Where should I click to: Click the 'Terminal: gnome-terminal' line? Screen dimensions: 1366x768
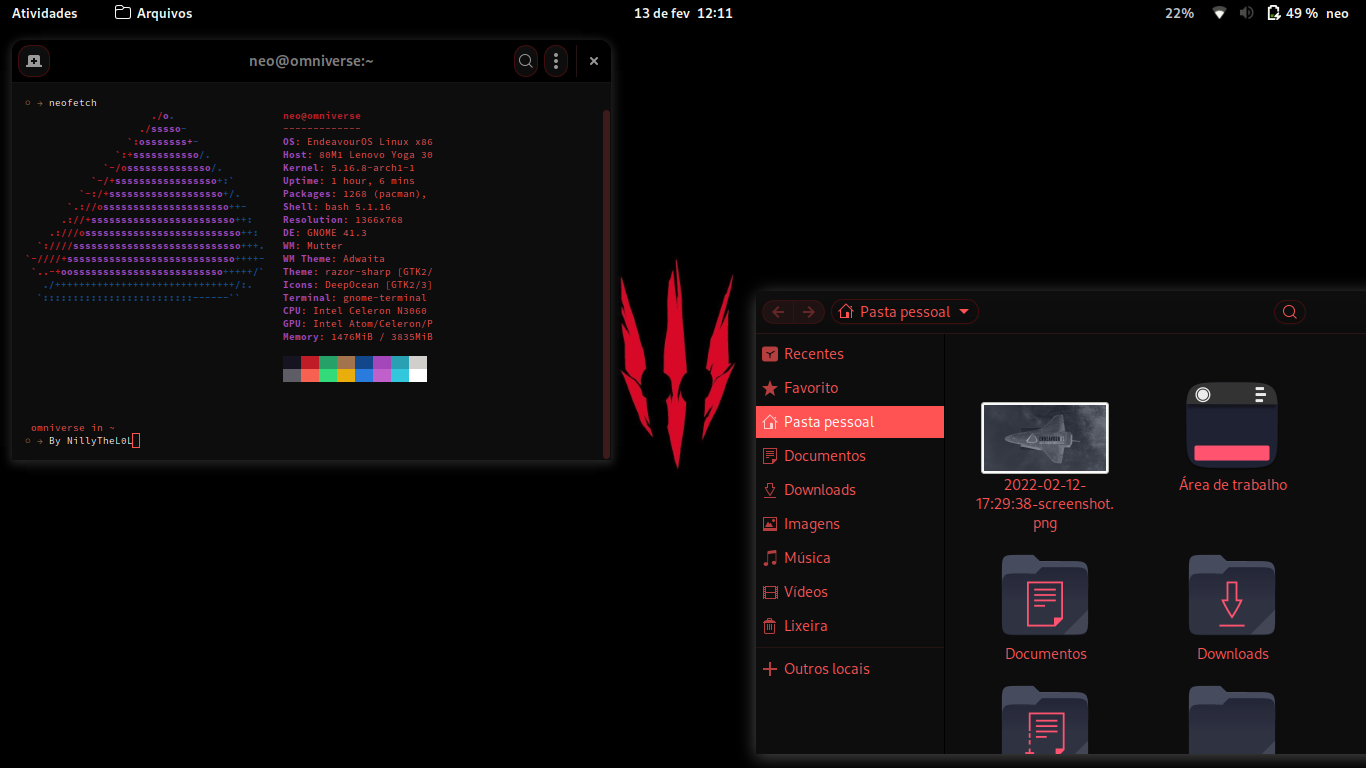click(x=355, y=298)
